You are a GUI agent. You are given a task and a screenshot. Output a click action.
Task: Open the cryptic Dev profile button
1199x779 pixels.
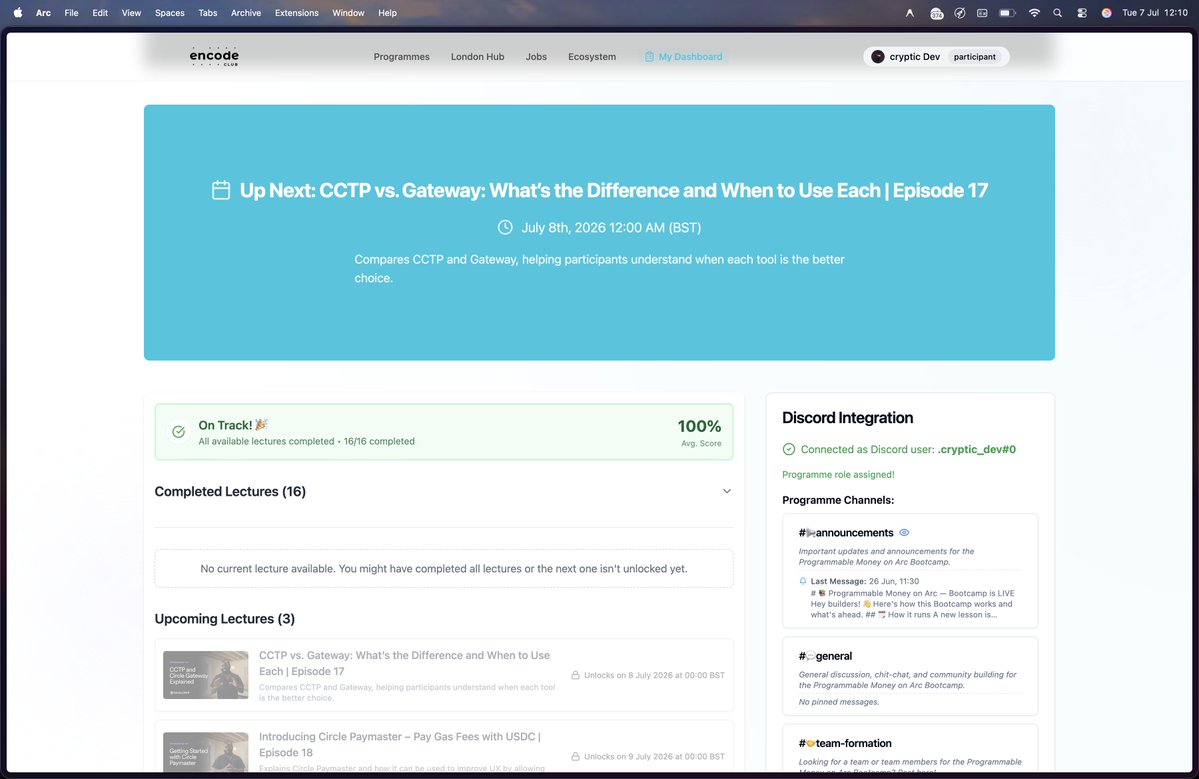936,57
